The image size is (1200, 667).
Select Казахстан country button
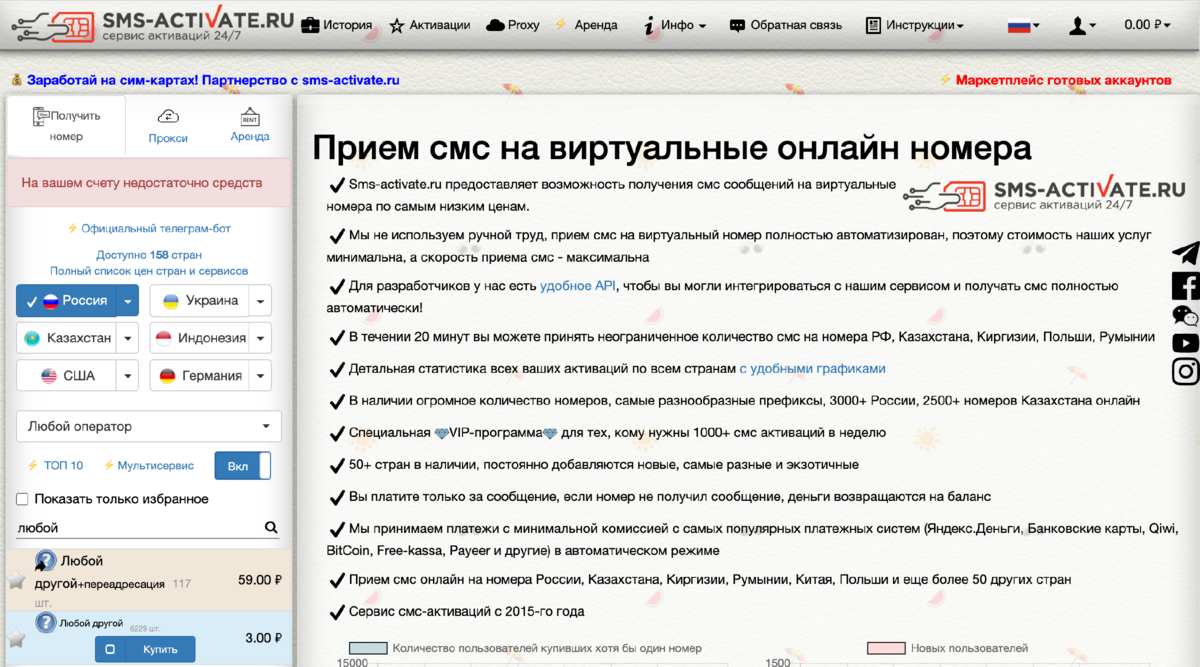(66, 338)
